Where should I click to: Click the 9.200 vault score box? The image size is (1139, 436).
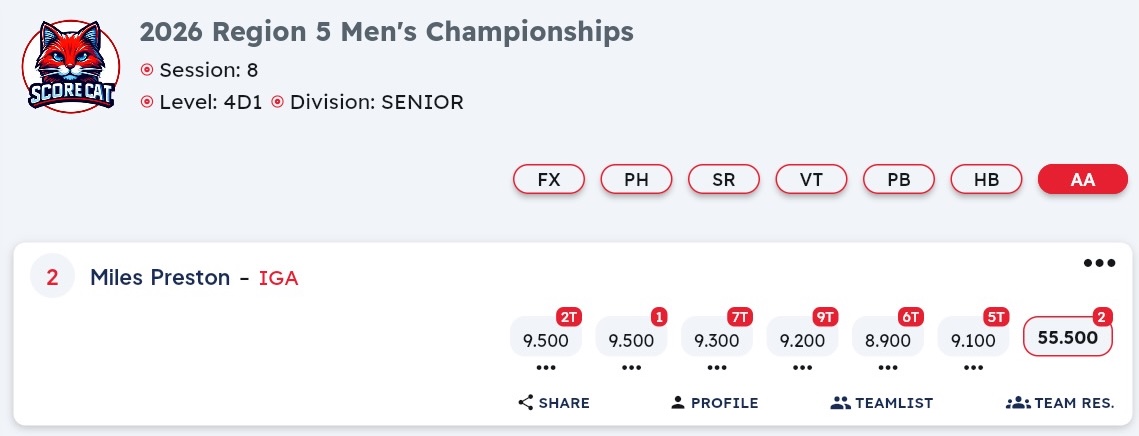click(802, 340)
